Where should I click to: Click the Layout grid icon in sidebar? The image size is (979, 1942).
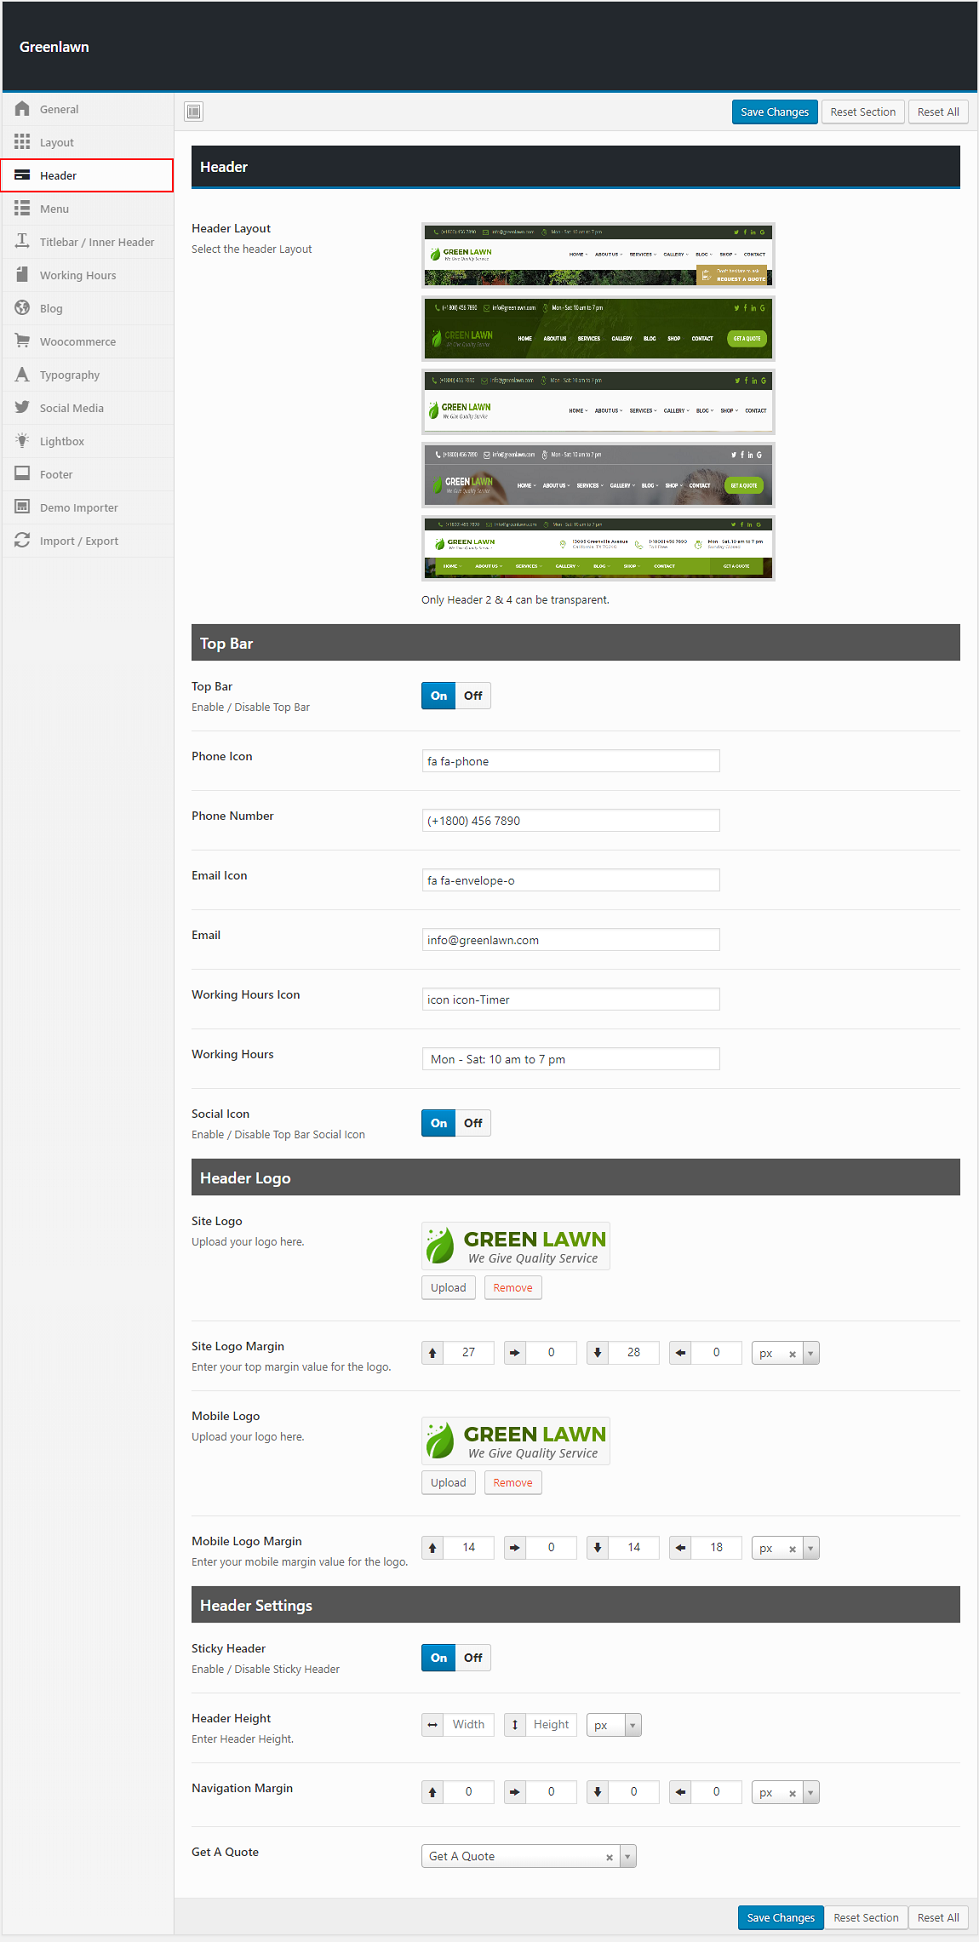[x=22, y=142]
